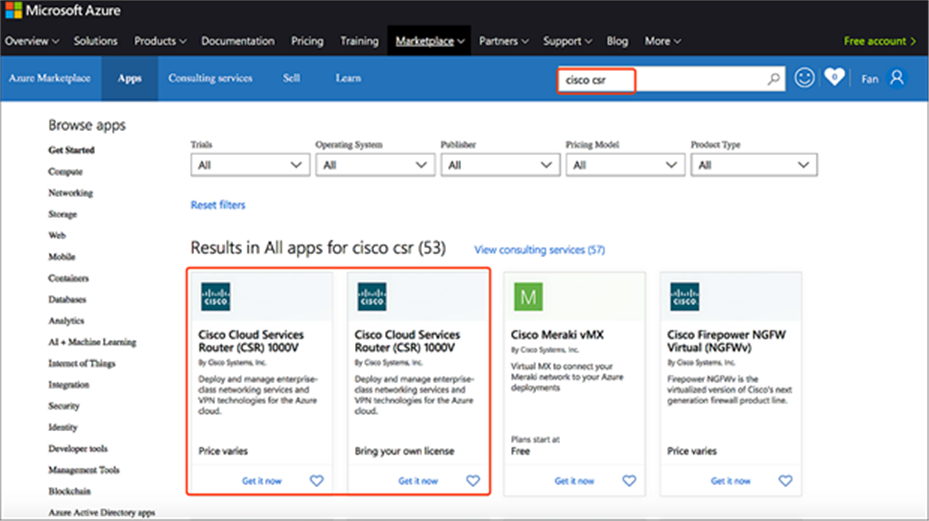Image resolution: width=929 pixels, height=521 pixels.
Task: Open the Learn tab
Action: (x=348, y=78)
